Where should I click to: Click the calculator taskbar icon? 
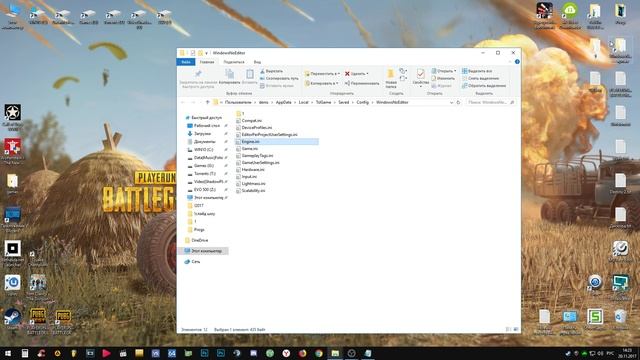[25, 353]
